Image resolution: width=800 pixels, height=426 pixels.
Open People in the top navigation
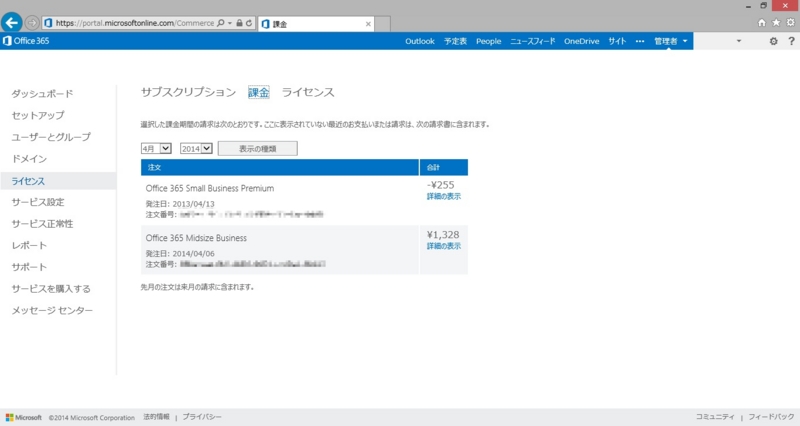click(x=488, y=41)
